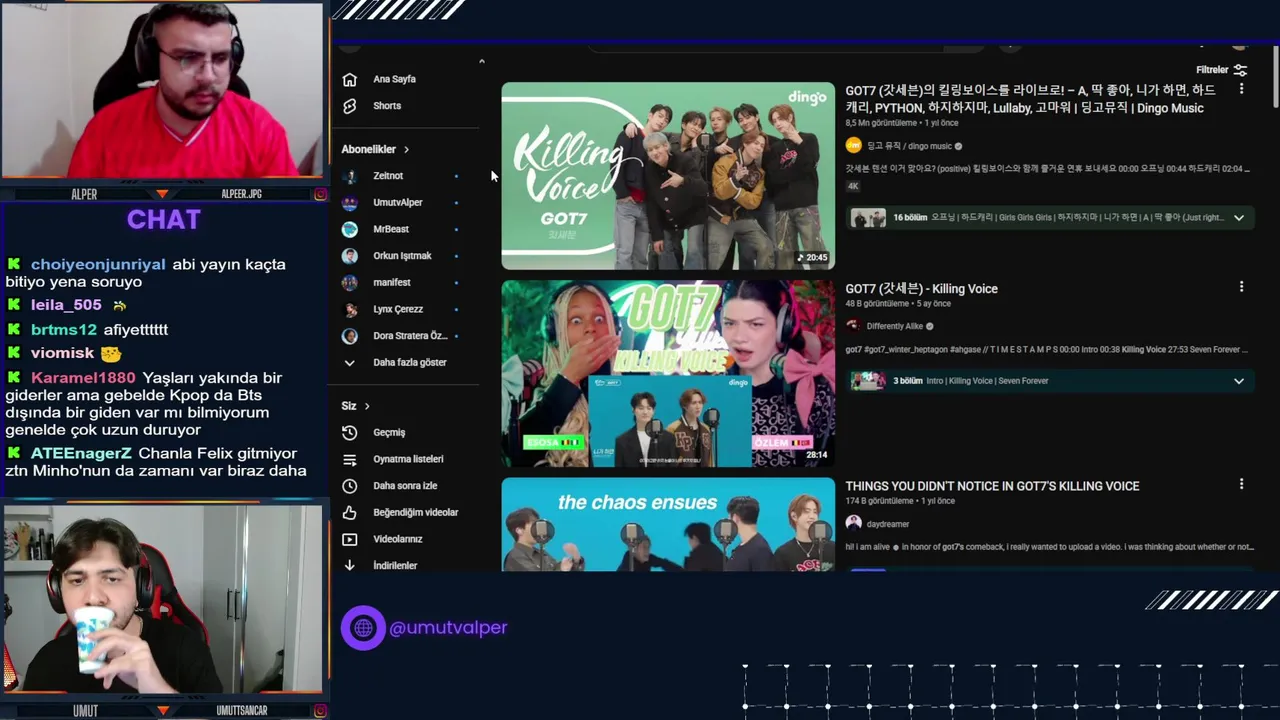
Task: Select Geçmiş menu item
Action: (x=389, y=433)
